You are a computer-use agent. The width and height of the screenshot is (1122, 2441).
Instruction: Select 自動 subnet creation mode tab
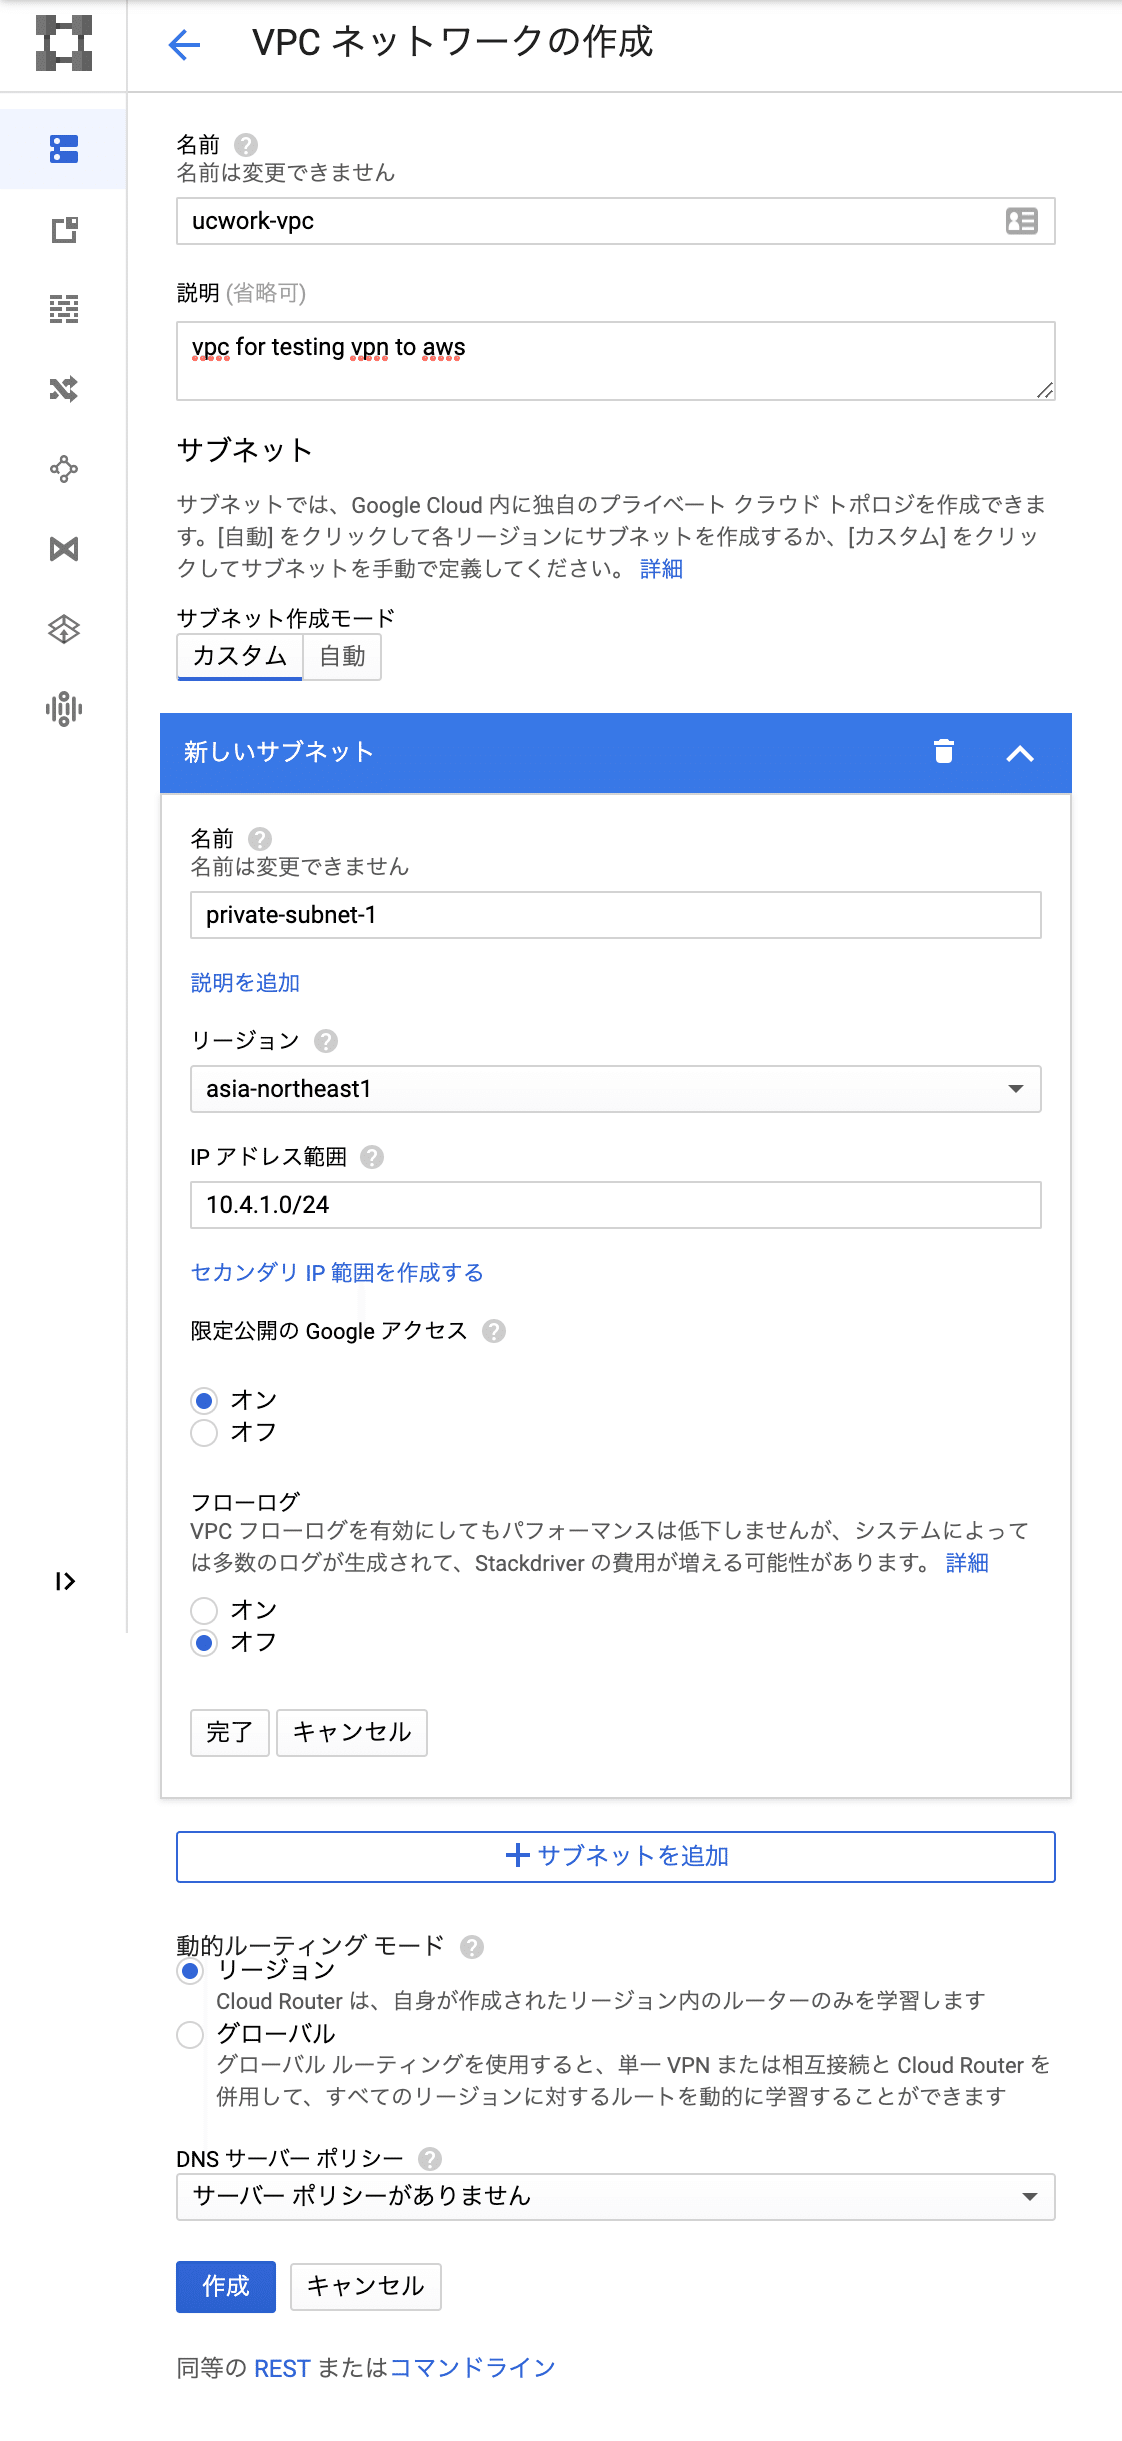[x=342, y=656]
